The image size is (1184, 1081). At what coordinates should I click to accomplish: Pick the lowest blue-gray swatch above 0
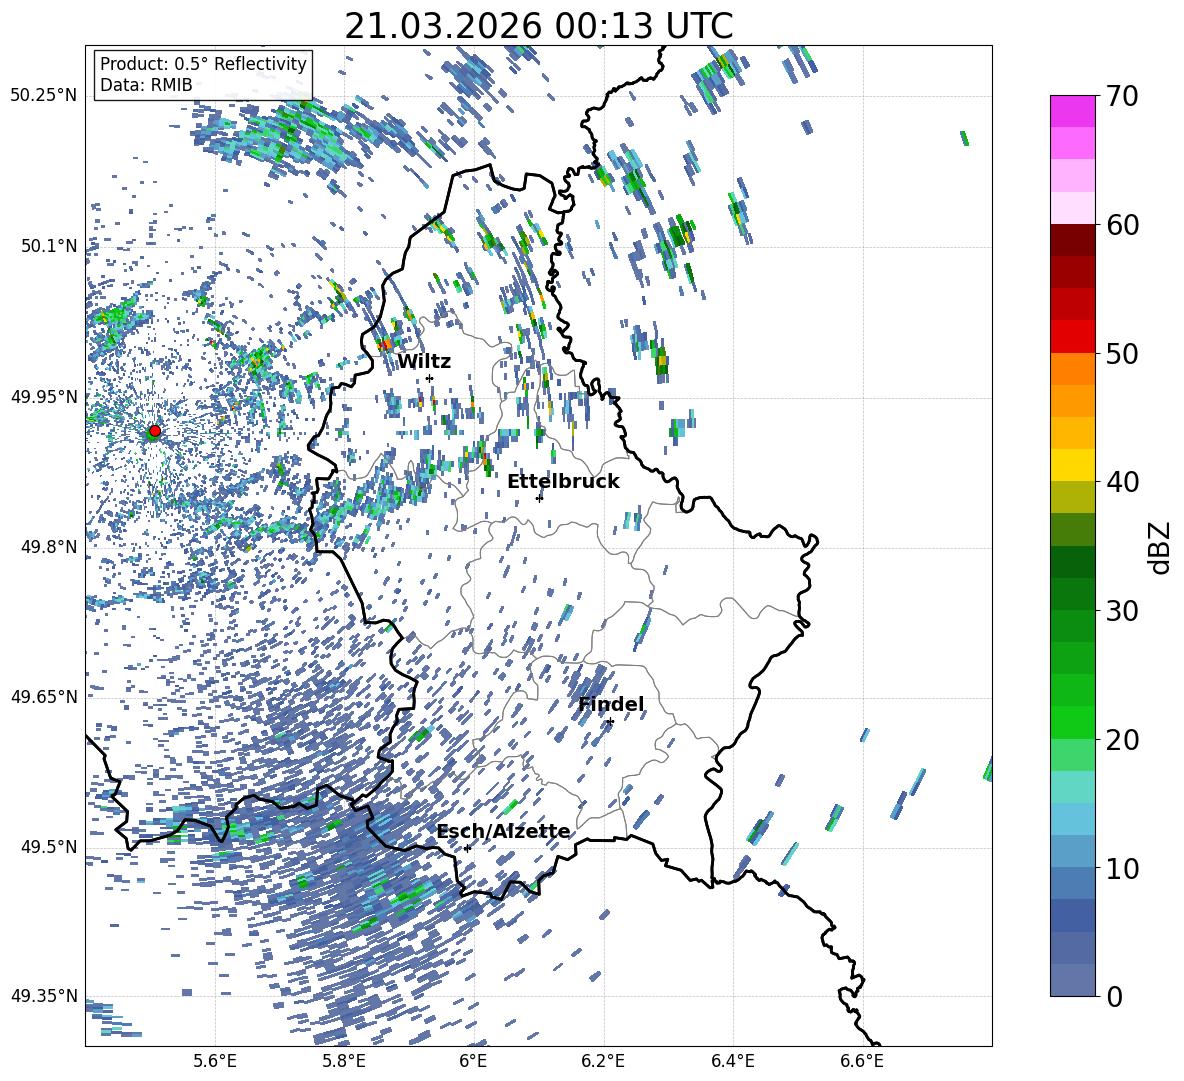(1073, 979)
